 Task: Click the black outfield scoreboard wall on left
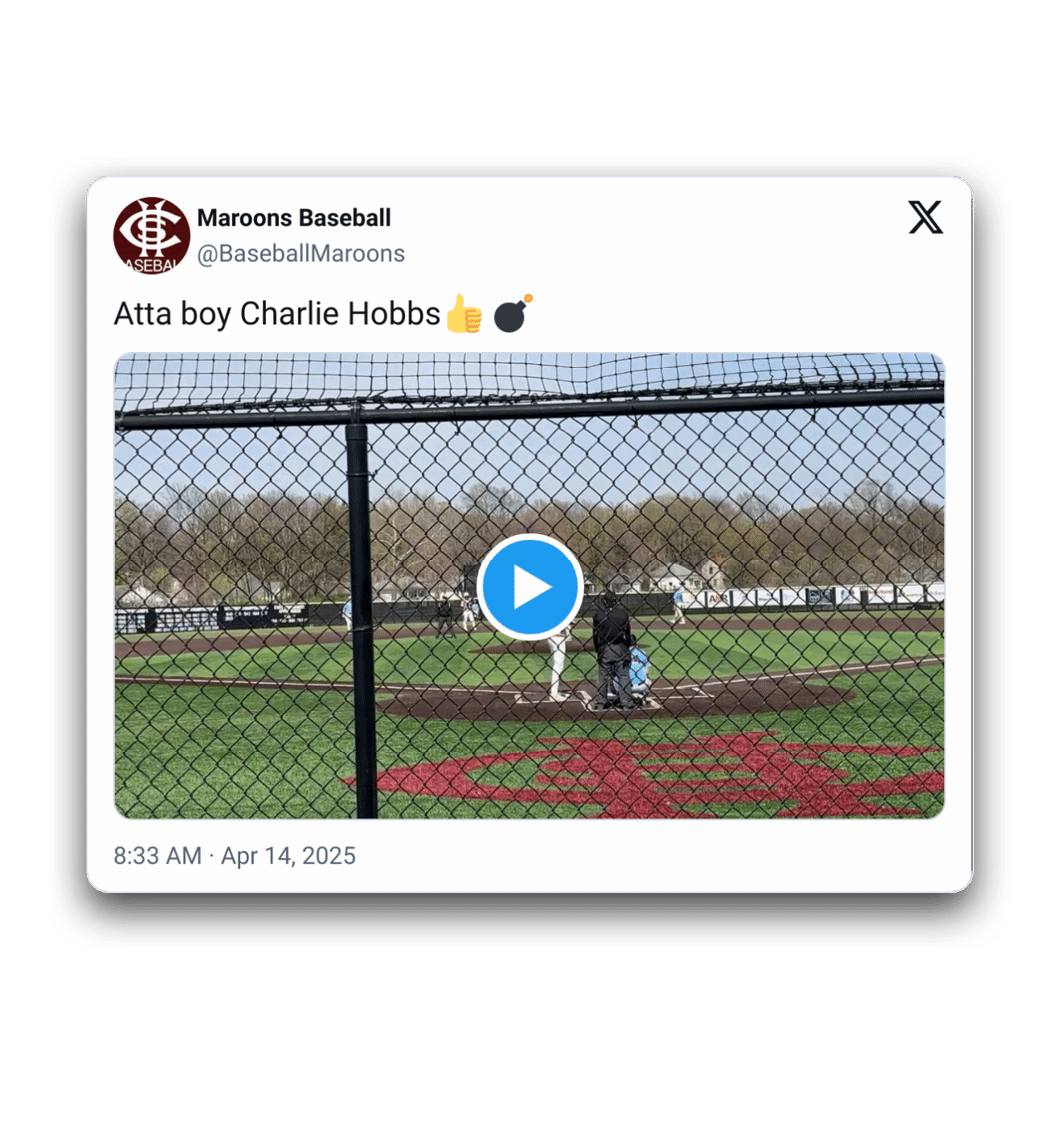211,618
